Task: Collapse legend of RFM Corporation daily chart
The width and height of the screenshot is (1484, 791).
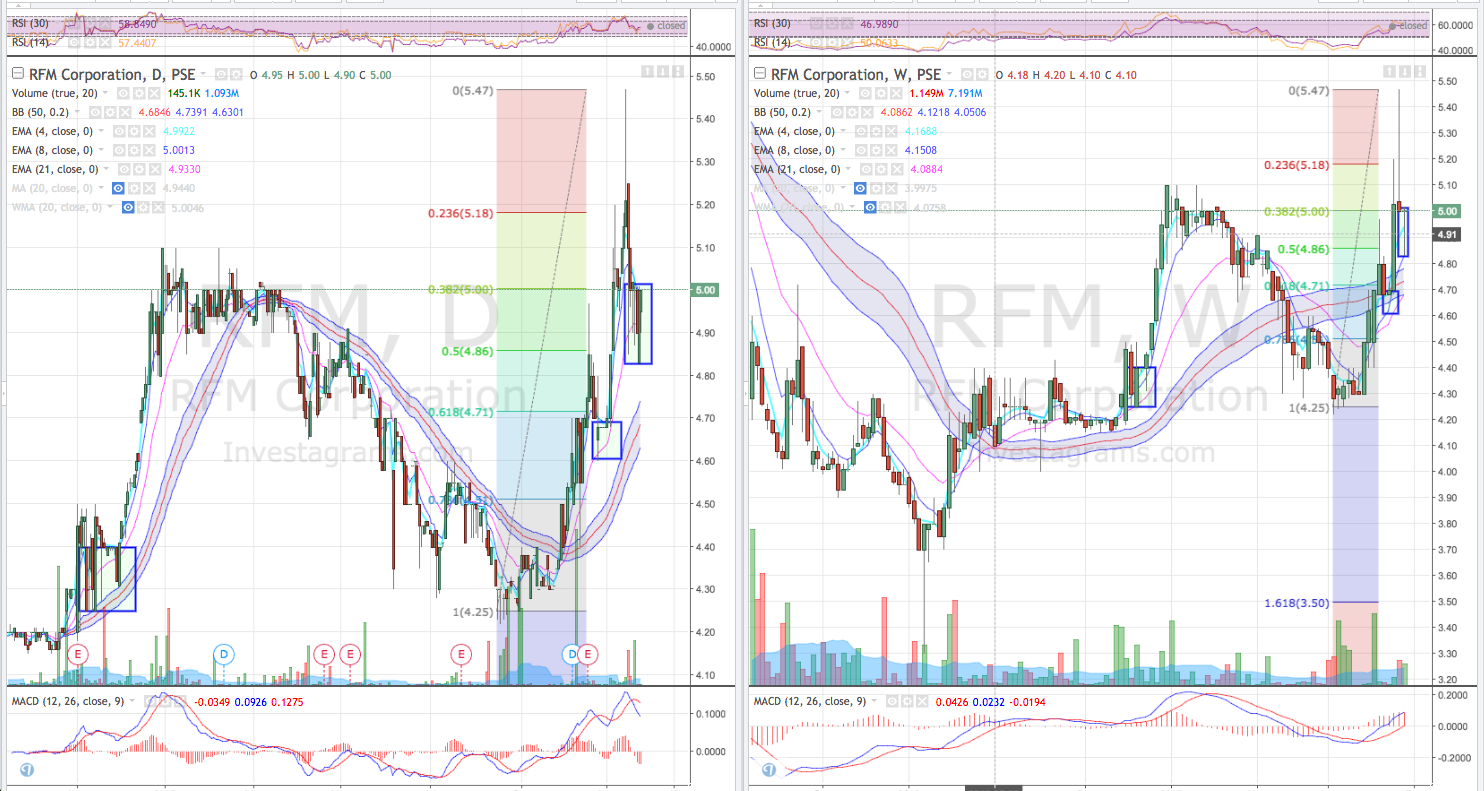Action: pos(18,73)
